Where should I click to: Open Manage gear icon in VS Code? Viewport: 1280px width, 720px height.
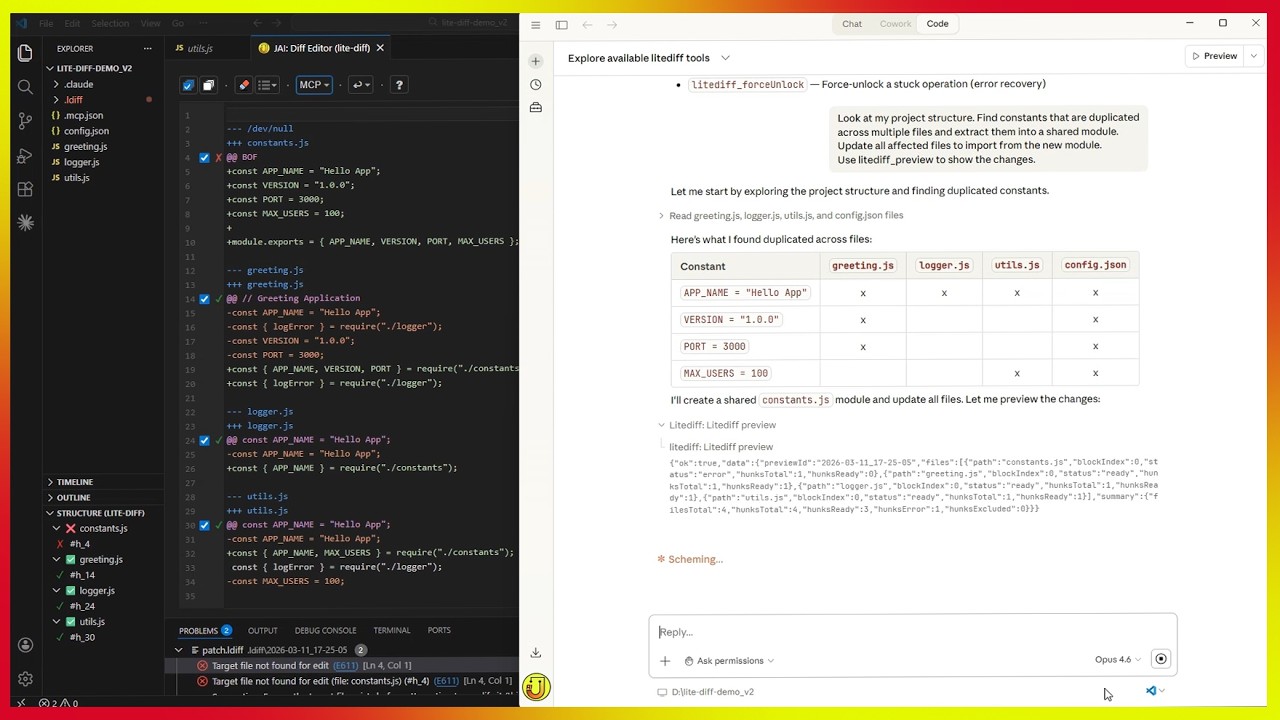click(25, 679)
